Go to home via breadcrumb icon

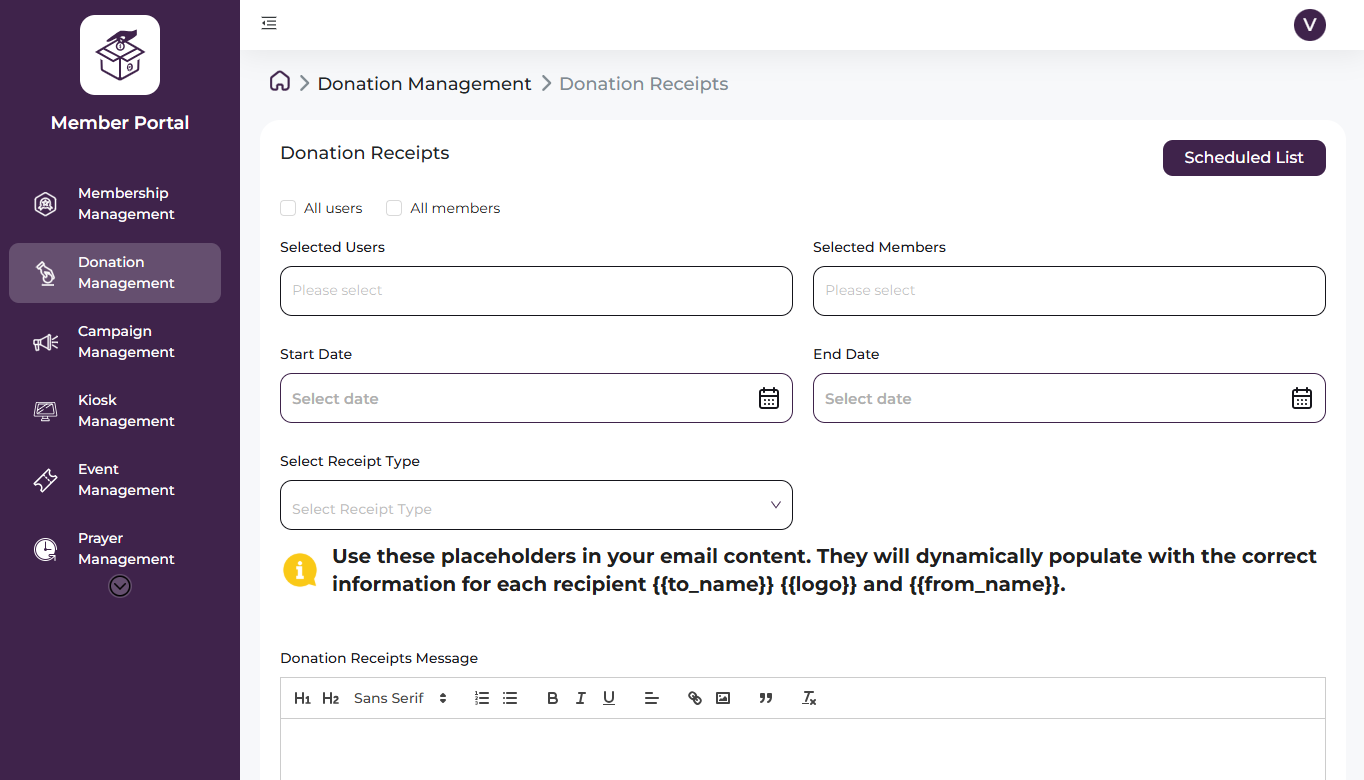(x=280, y=83)
